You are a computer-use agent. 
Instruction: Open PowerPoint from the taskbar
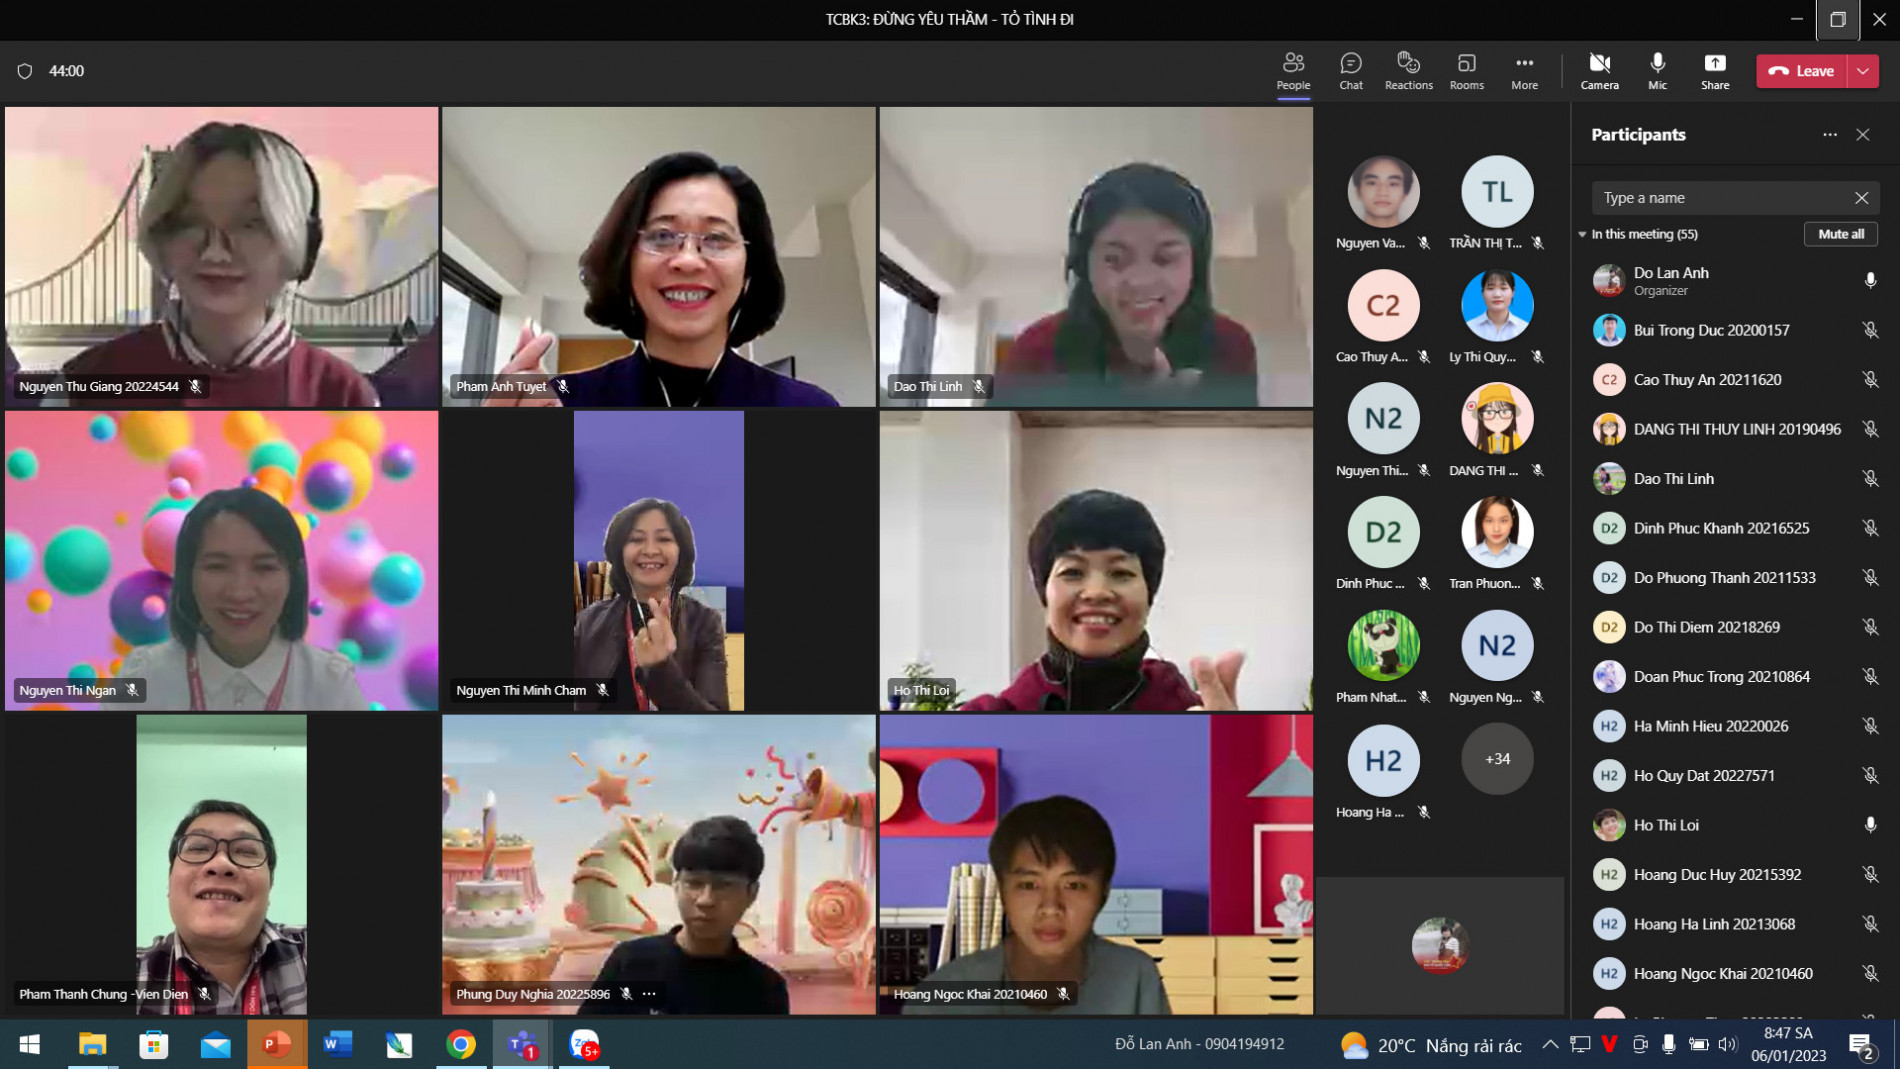[277, 1045]
